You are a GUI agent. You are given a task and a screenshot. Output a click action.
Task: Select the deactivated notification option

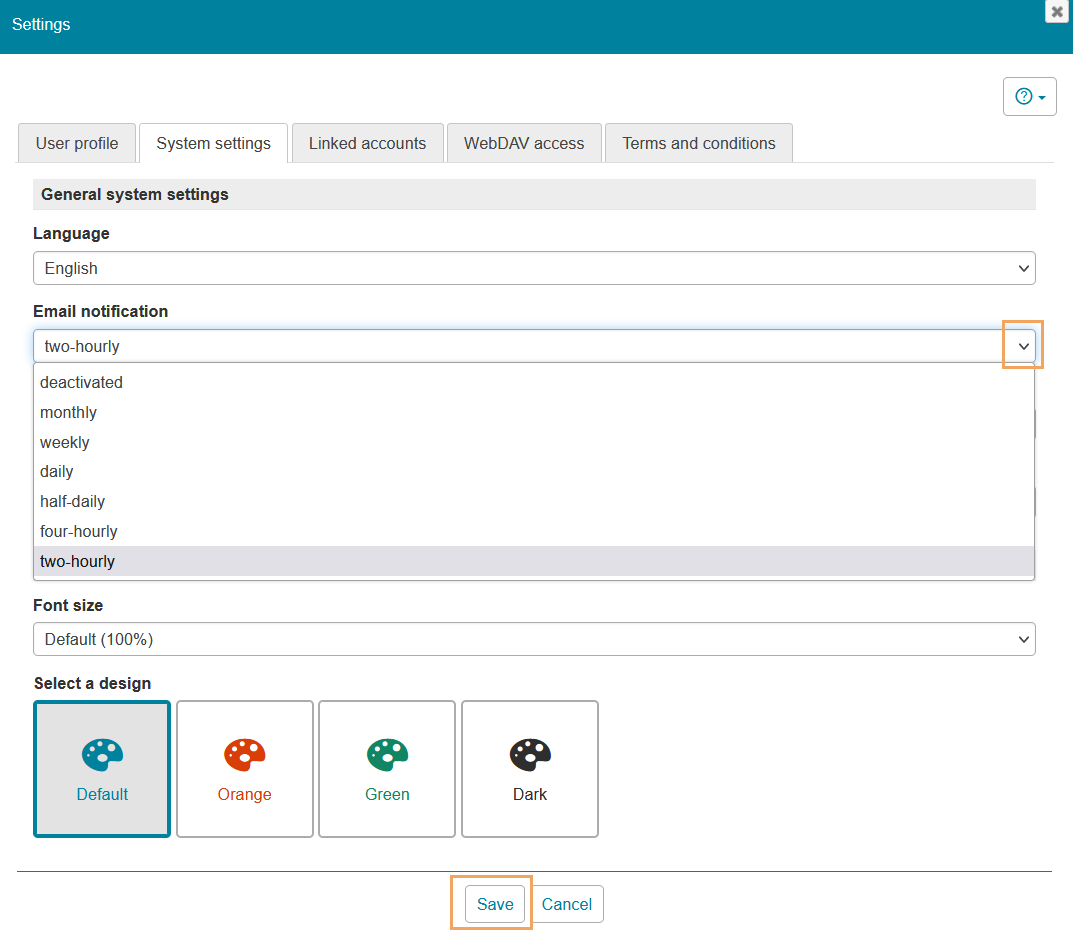(x=82, y=382)
